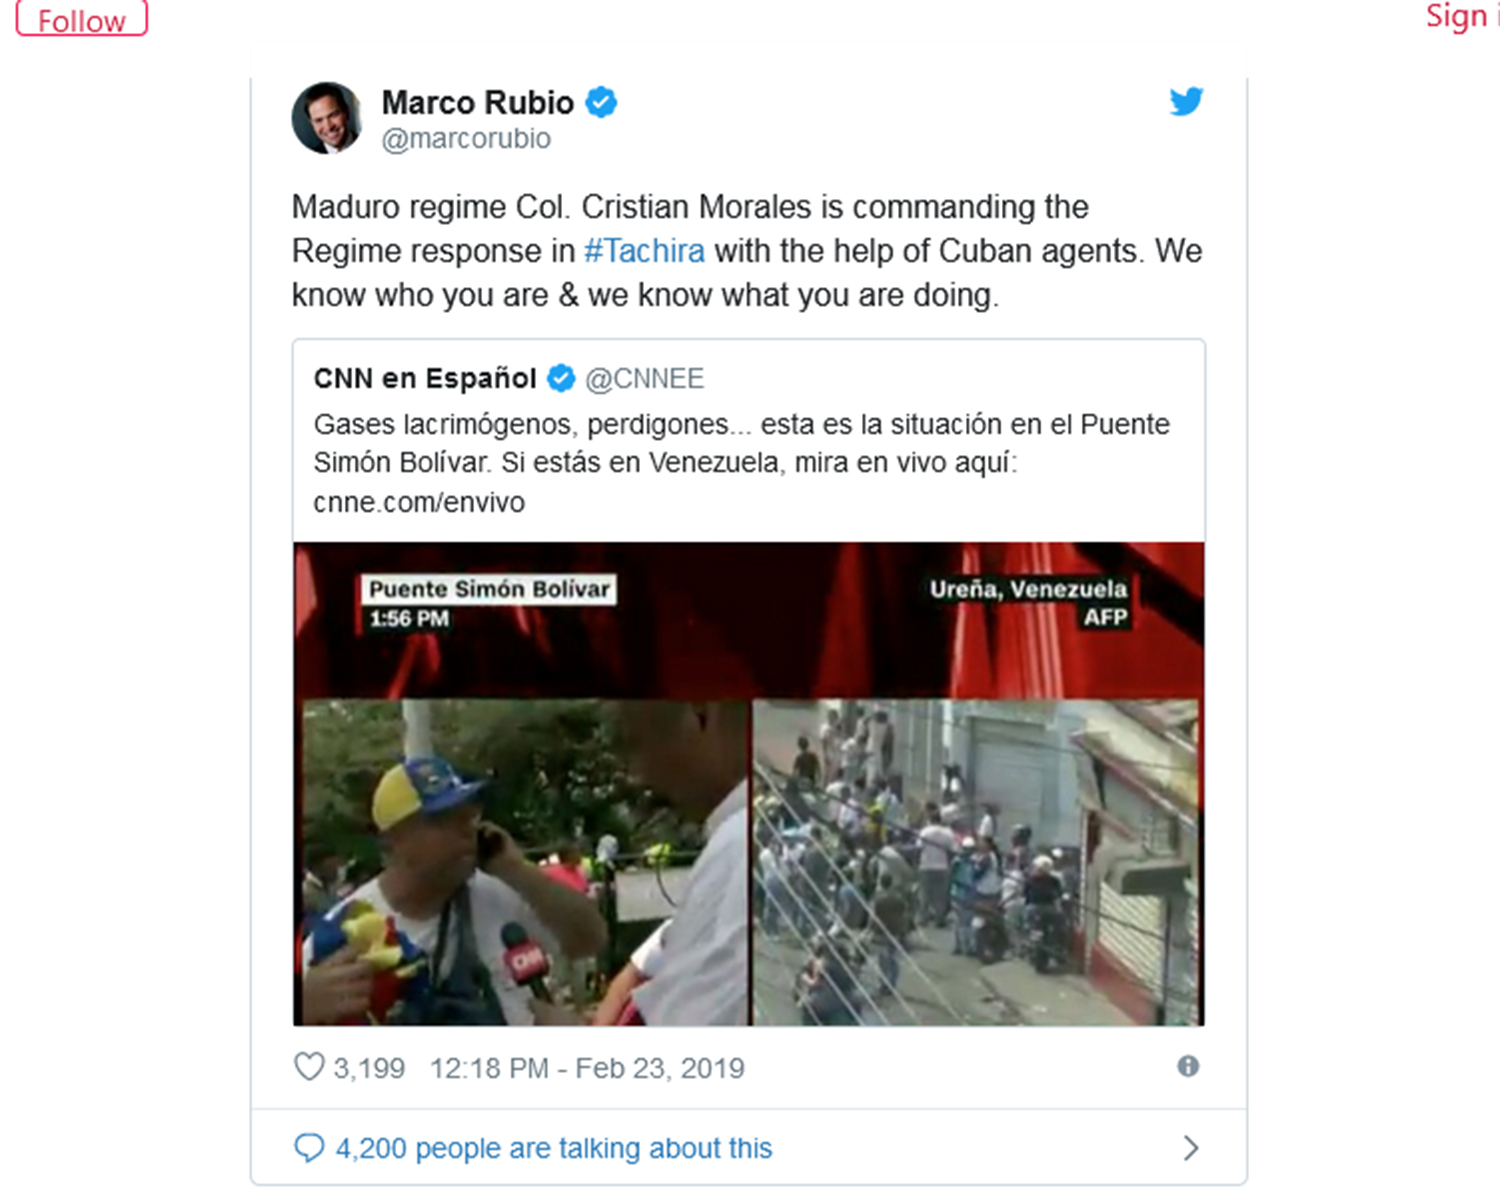Click CNN en Español verified badge
Image resolution: width=1500 pixels, height=1200 pixels.
coord(561,378)
